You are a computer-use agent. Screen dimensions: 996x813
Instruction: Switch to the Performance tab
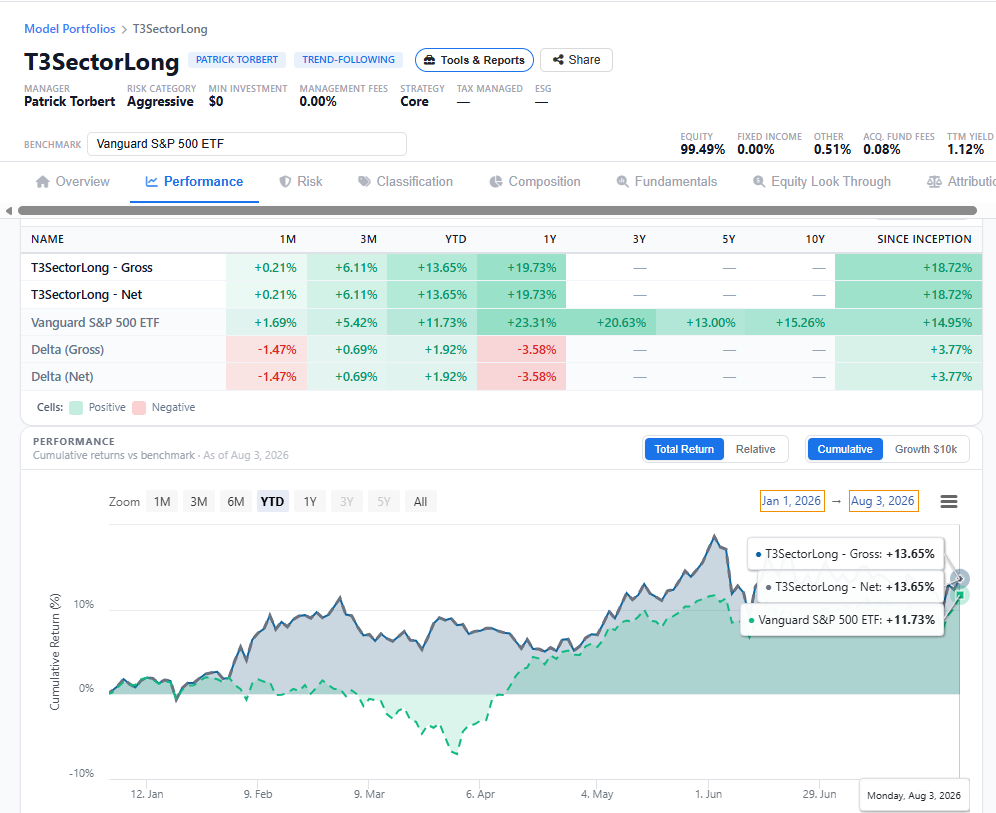(194, 182)
